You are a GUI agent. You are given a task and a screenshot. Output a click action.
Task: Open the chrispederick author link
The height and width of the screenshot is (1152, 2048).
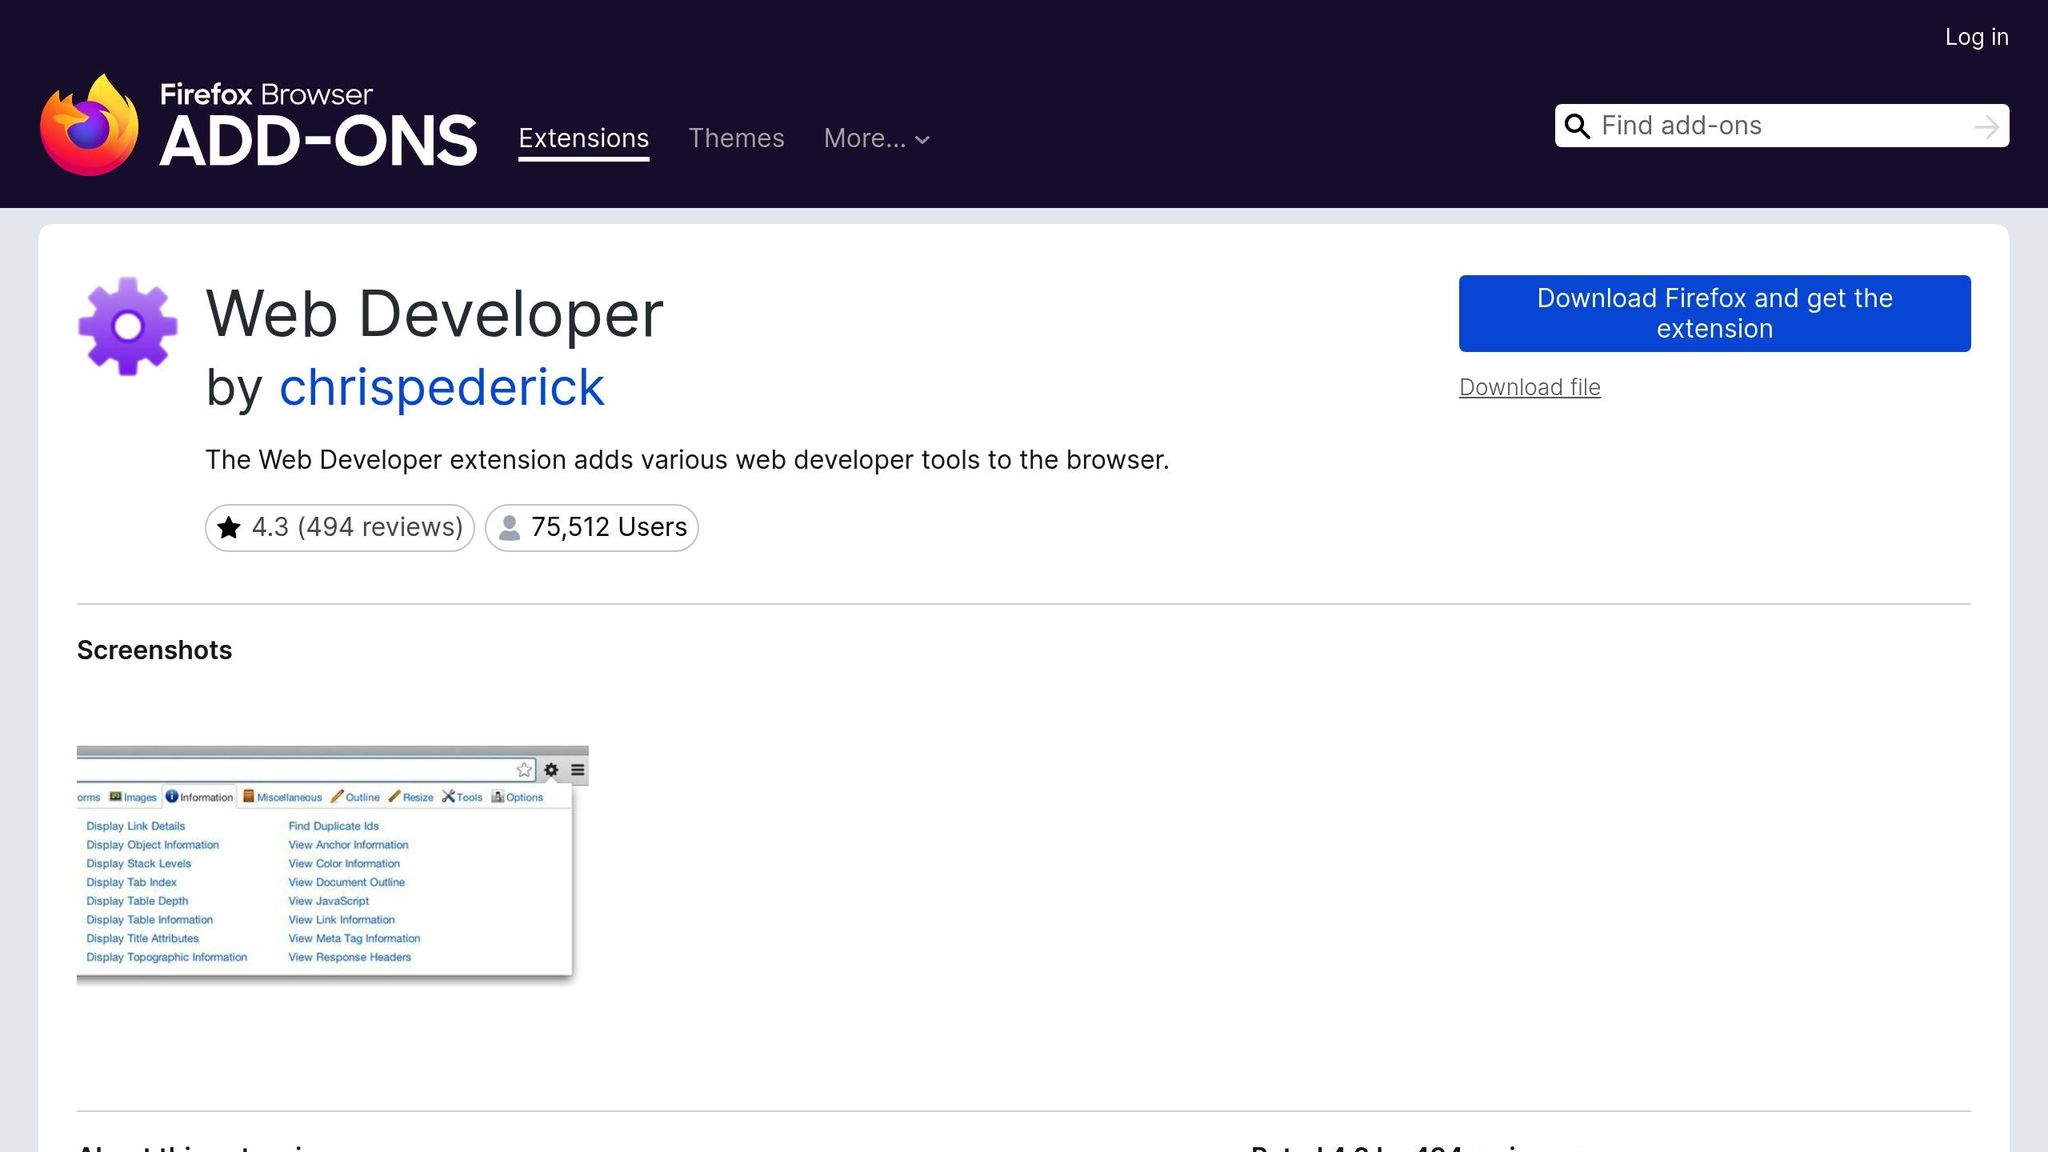(x=441, y=387)
